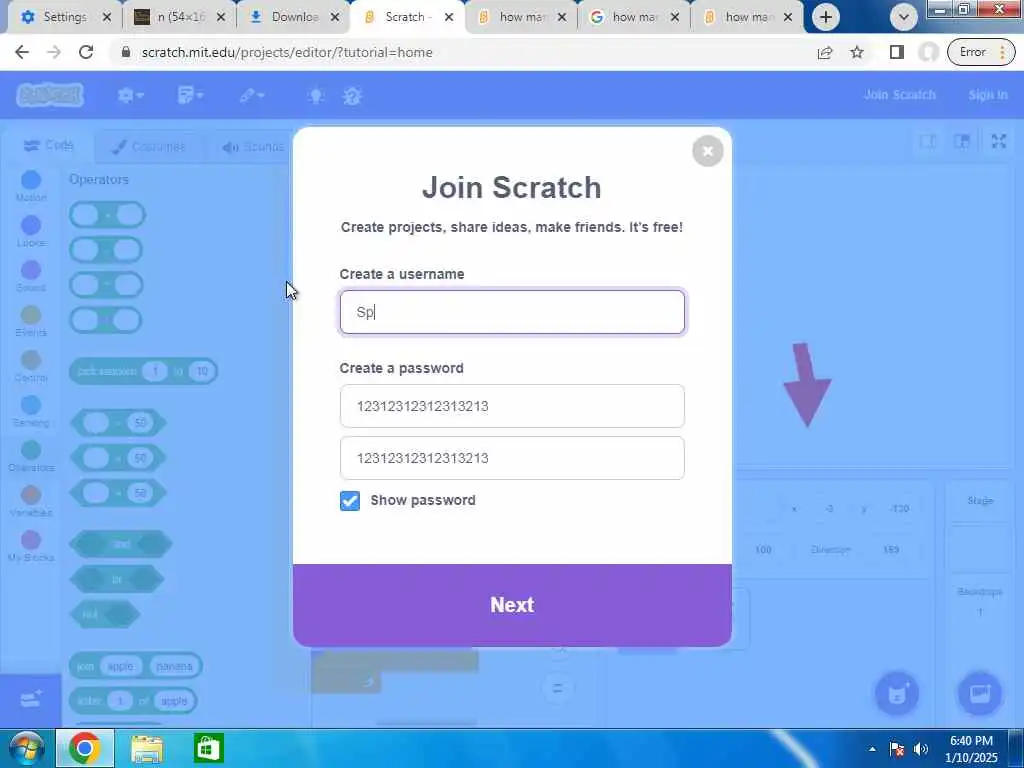Switch to the Google search browser tab
The image size is (1024, 768).
coord(633,17)
